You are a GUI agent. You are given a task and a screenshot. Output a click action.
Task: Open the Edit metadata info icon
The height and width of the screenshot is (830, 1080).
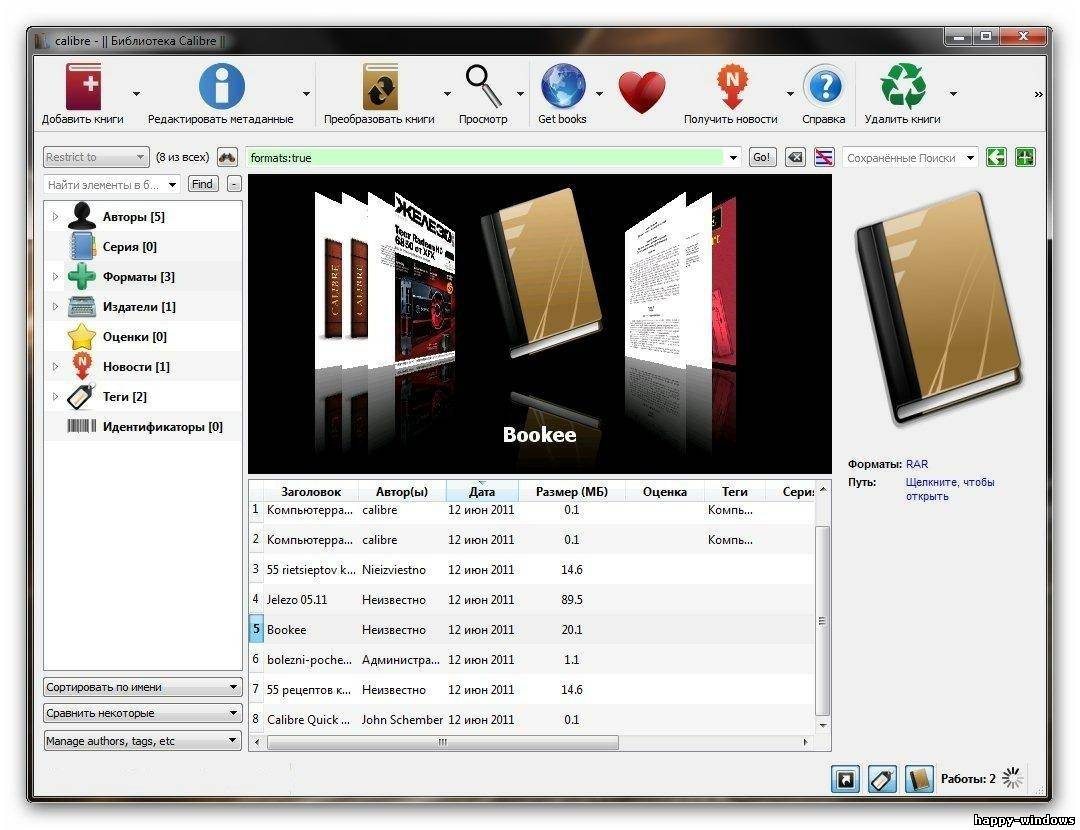221,86
